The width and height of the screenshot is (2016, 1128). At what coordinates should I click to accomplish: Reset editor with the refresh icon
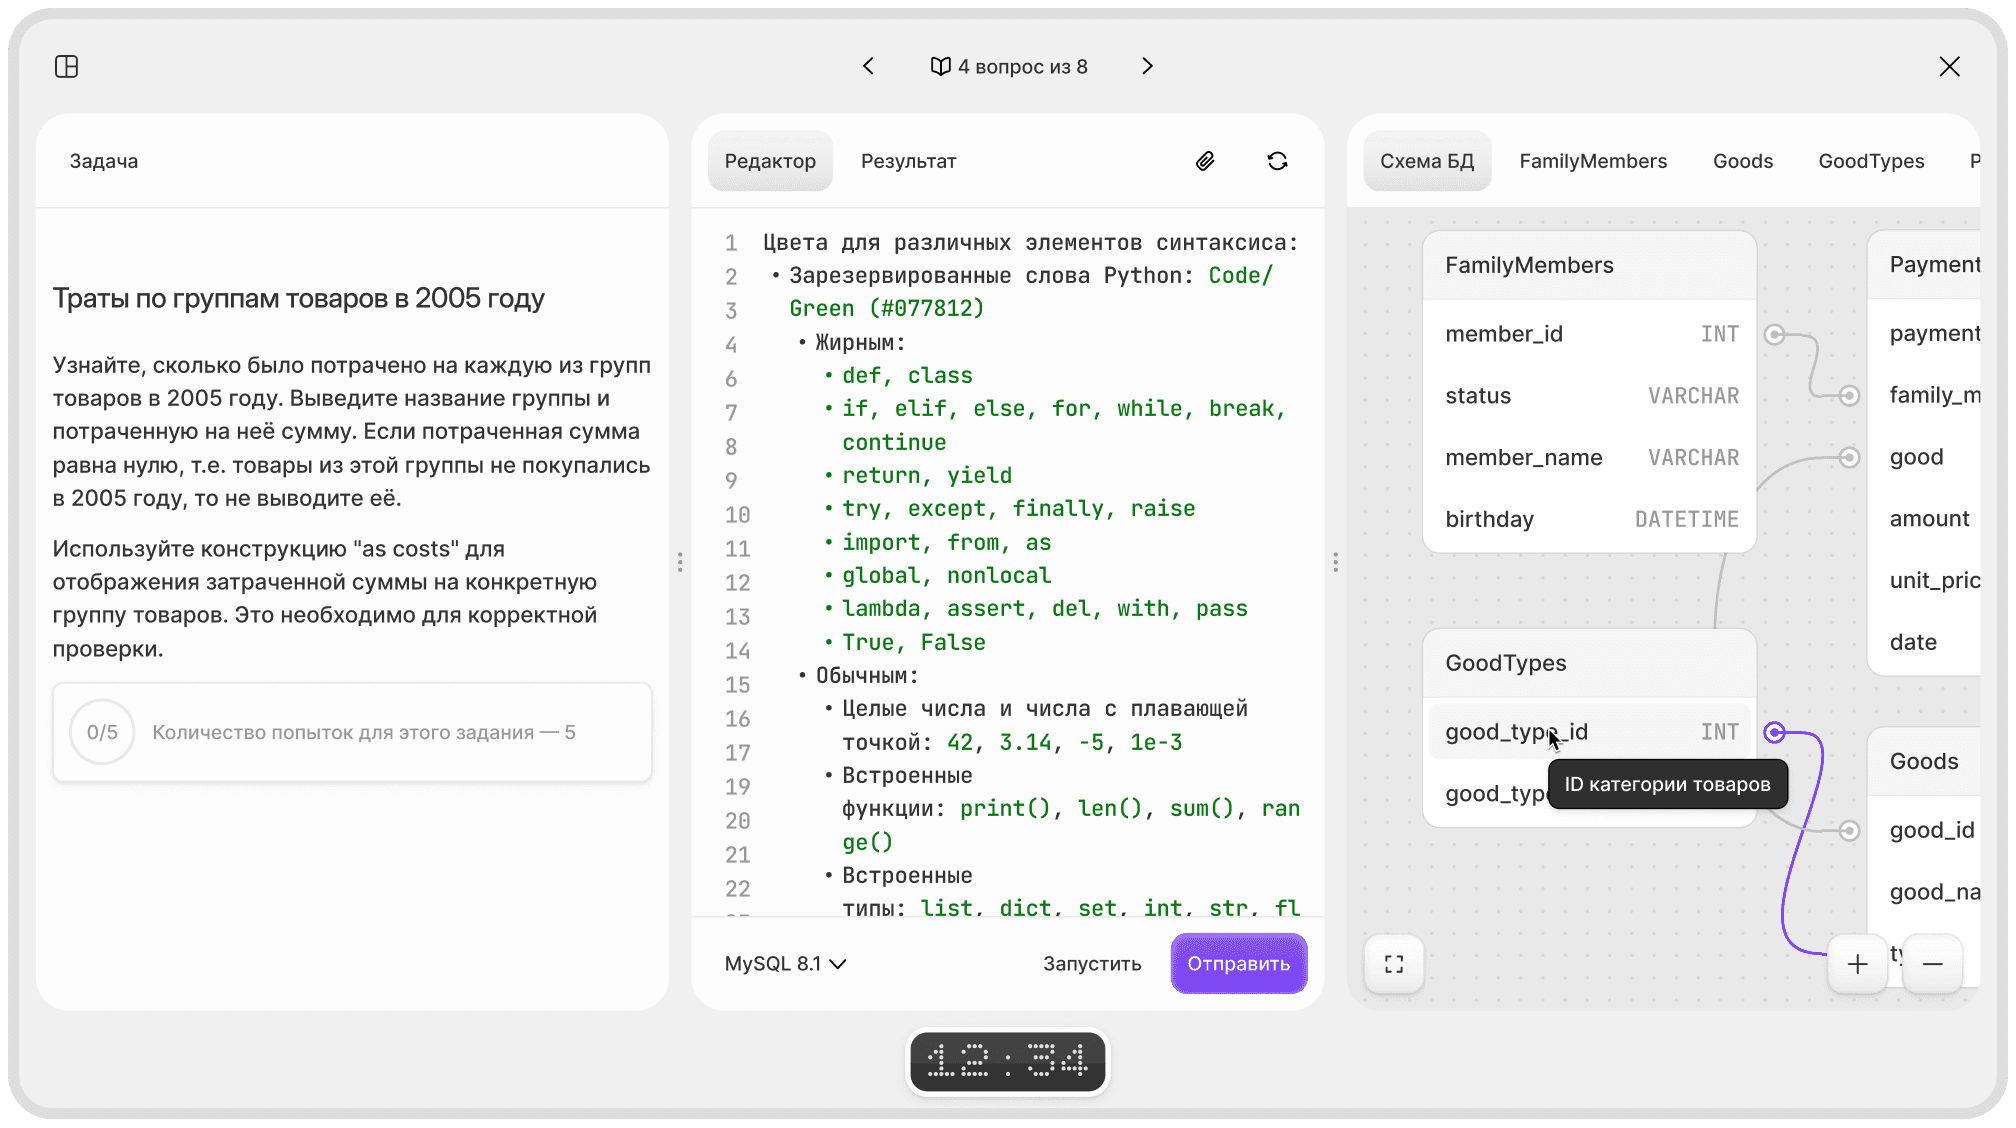click(x=1277, y=161)
